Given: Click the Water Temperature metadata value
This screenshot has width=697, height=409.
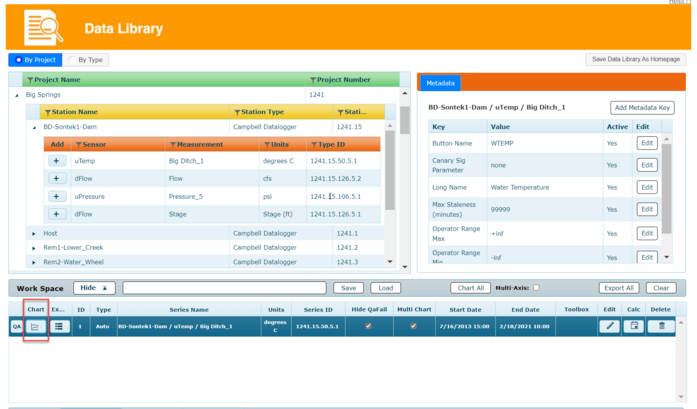Looking at the screenshot, I should (x=520, y=188).
